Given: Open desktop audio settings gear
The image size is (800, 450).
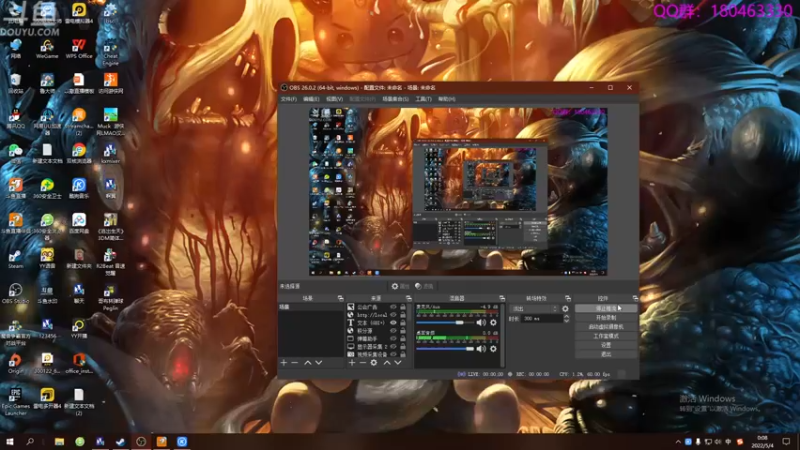Looking at the screenshot, I should [x=493, y=348].
